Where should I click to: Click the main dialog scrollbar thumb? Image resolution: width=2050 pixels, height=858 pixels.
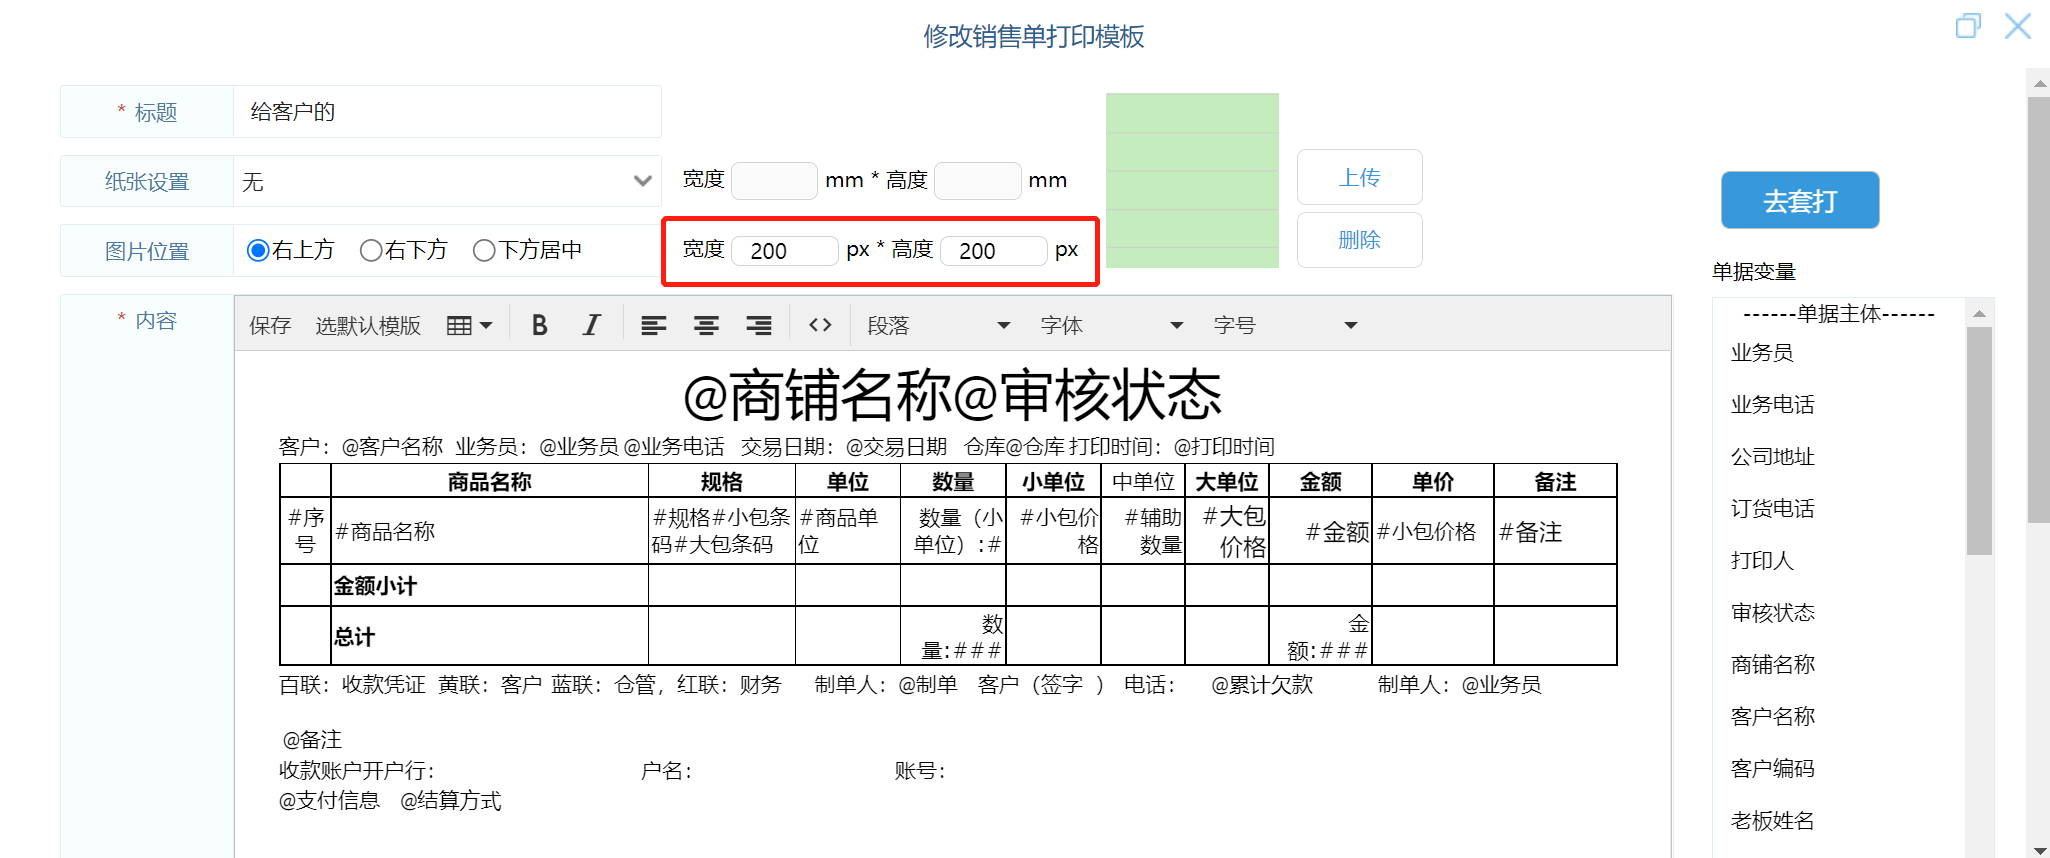point(2038,309)
